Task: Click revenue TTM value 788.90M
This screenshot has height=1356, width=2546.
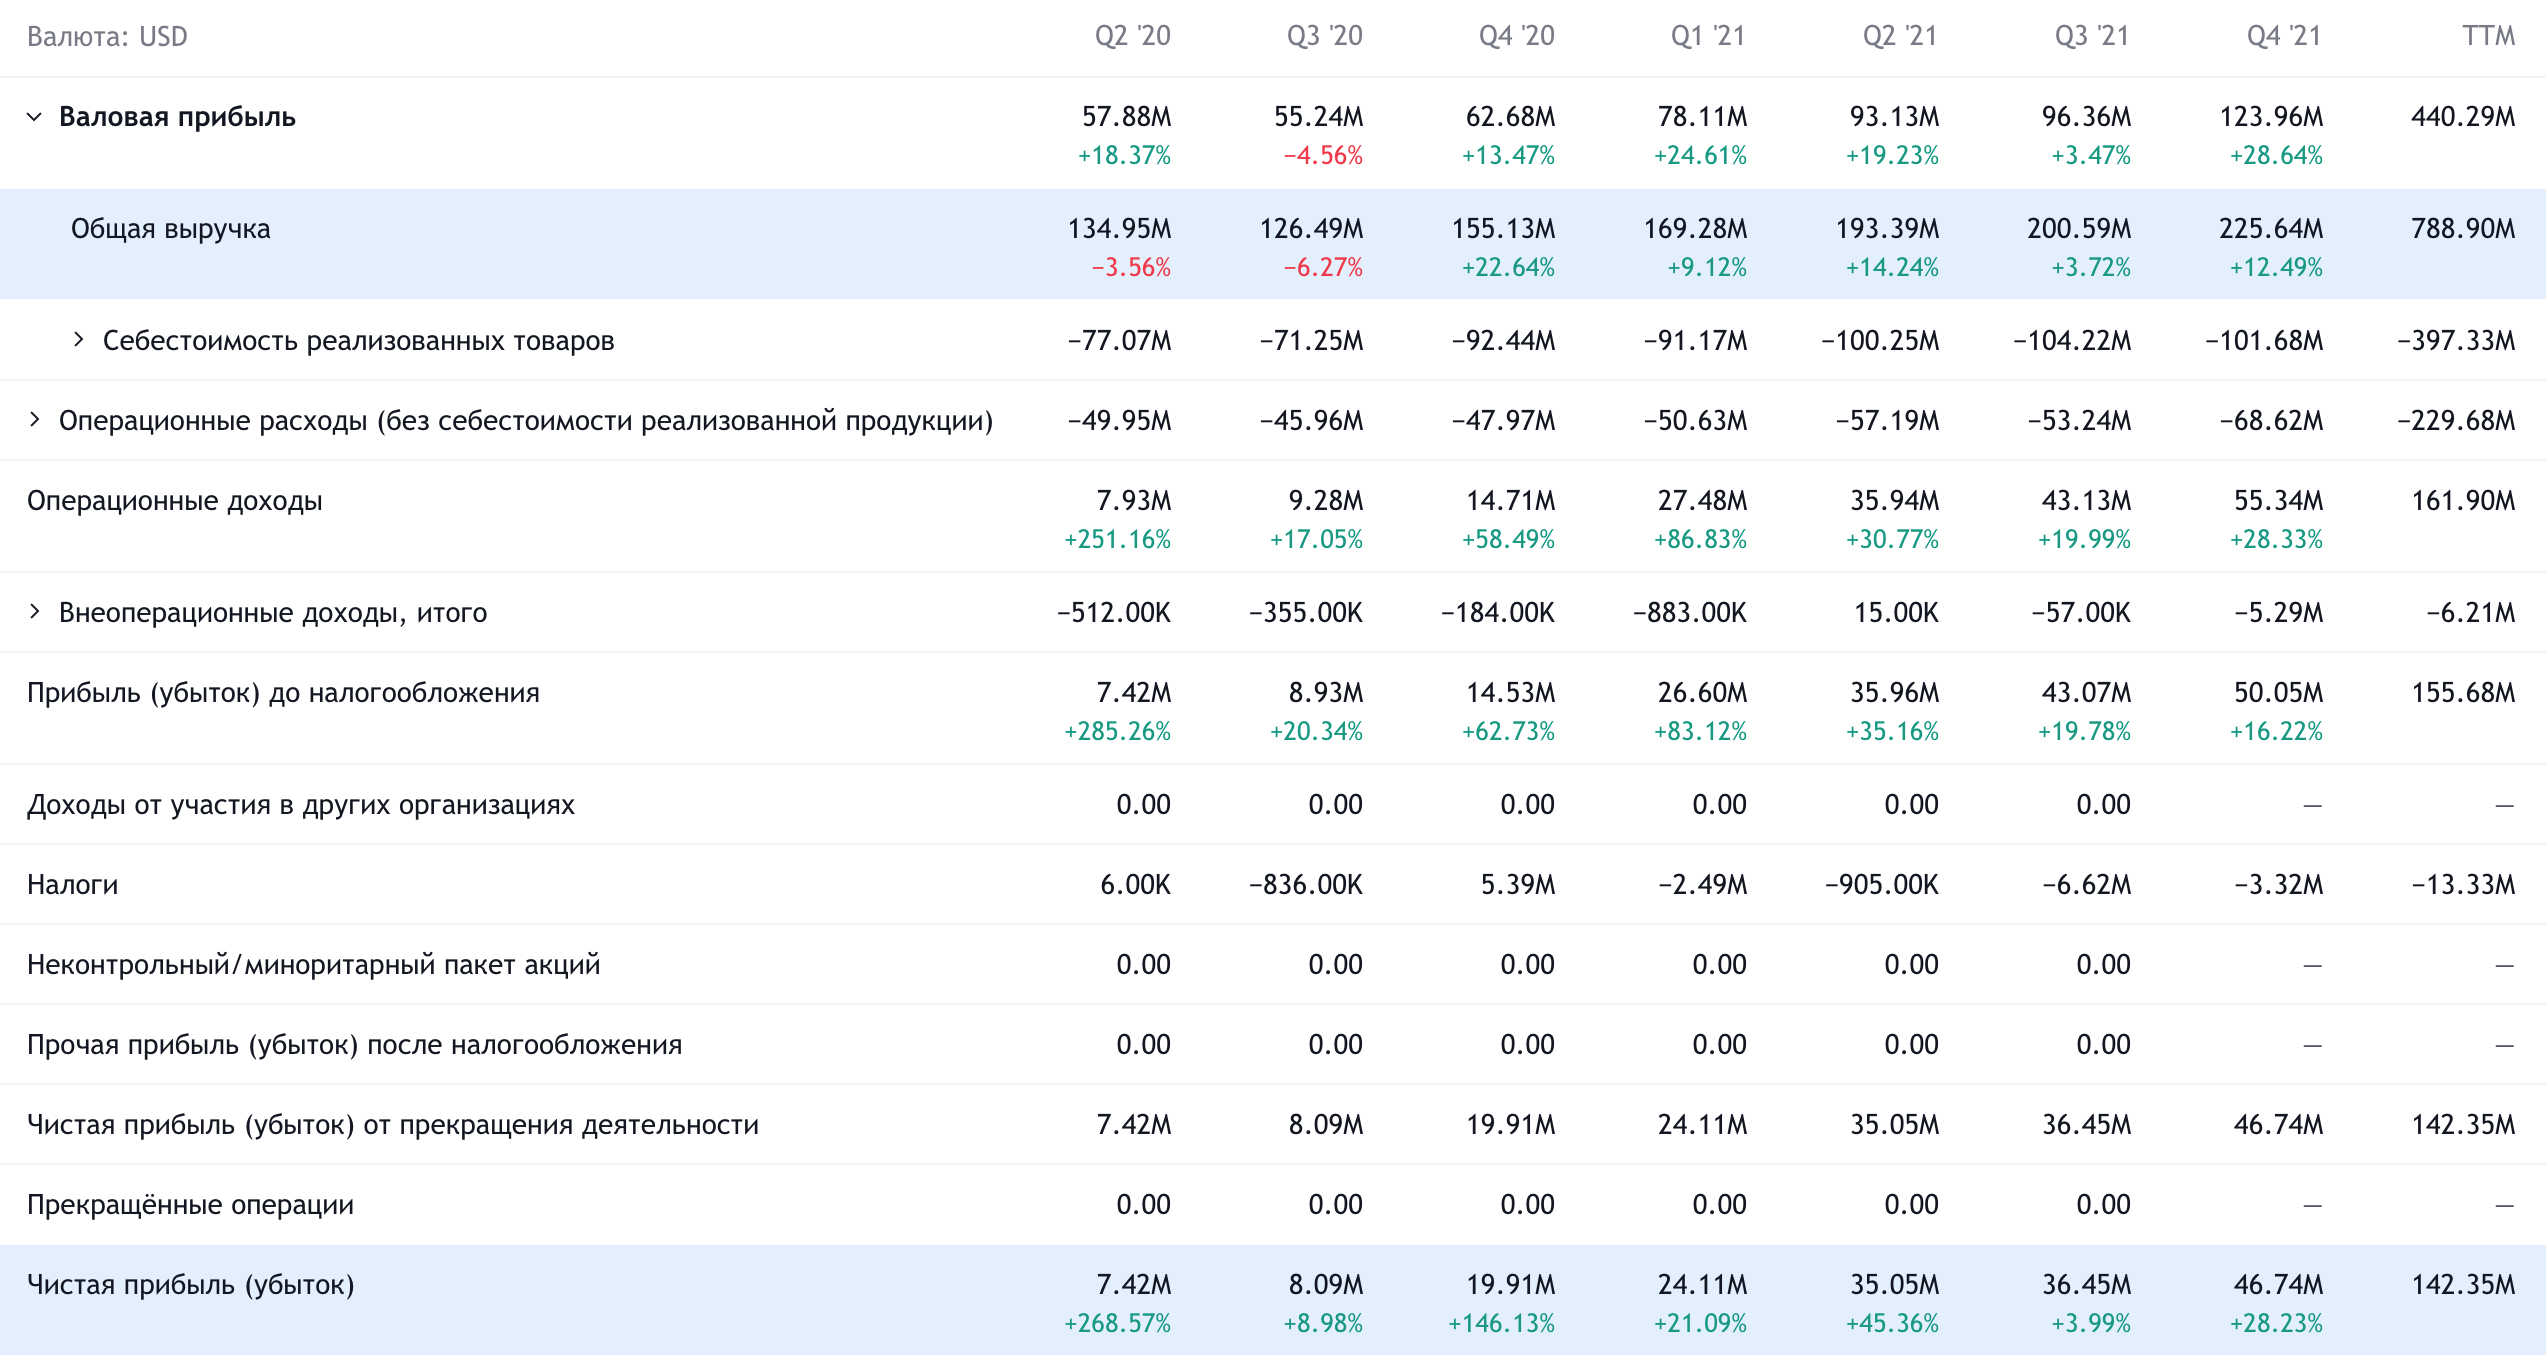Action: click(2463, 229)
